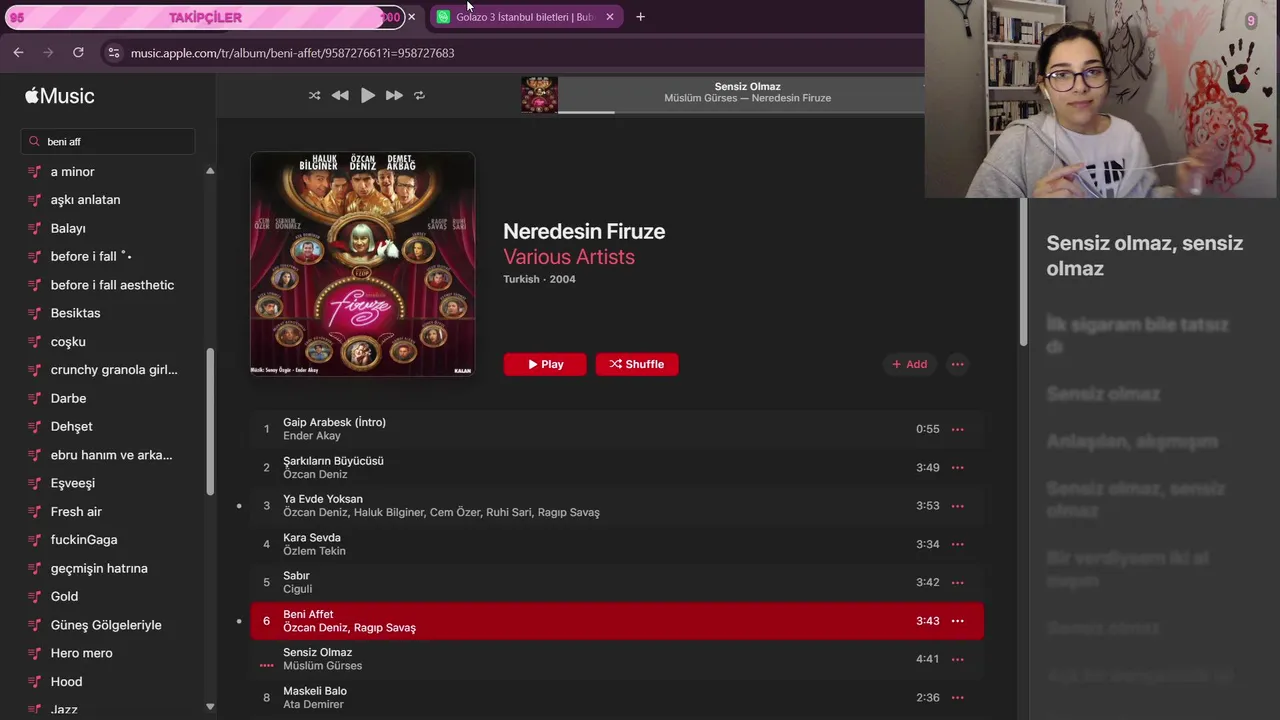Skip to the previous track
The height and width of the screenshot is (720, 1280).
[340, 95]
